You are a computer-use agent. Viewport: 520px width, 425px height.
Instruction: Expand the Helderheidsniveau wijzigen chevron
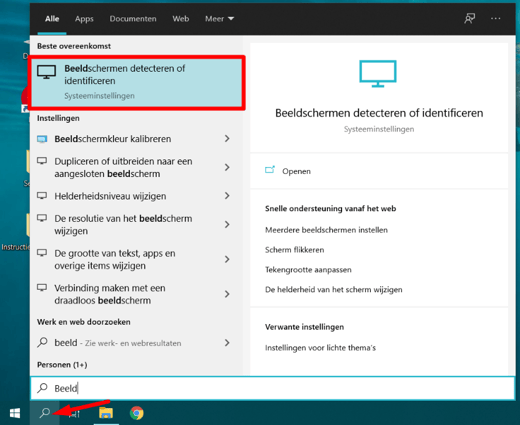point(227,196)
